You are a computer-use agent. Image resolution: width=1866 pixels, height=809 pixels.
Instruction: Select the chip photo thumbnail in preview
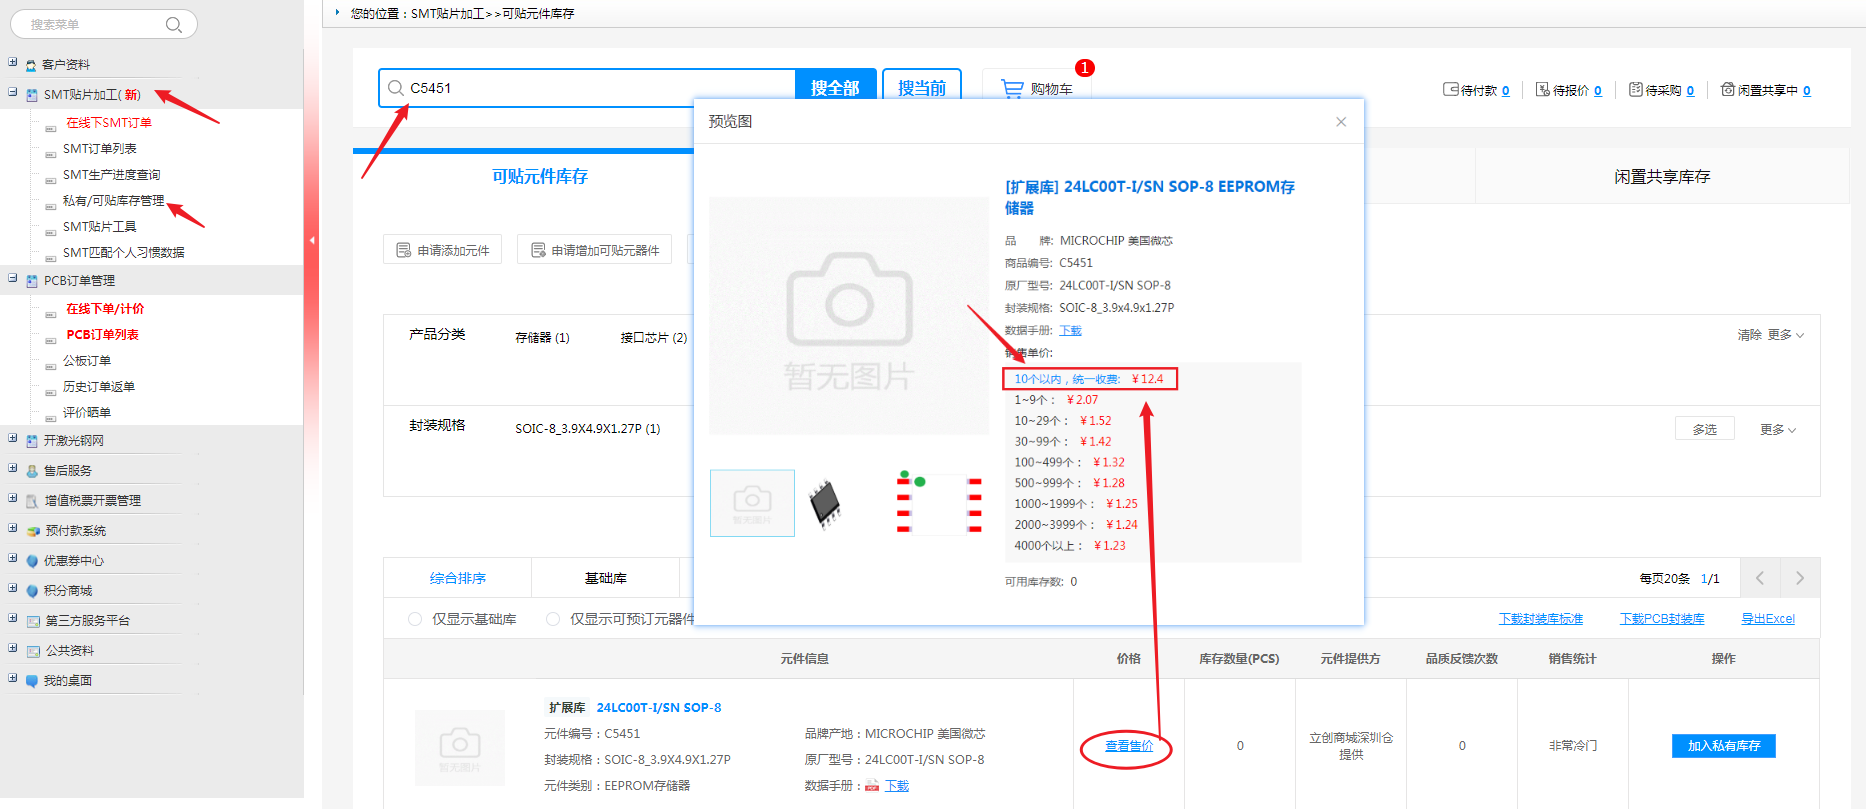pyautogui.click(x=825, y=503)
